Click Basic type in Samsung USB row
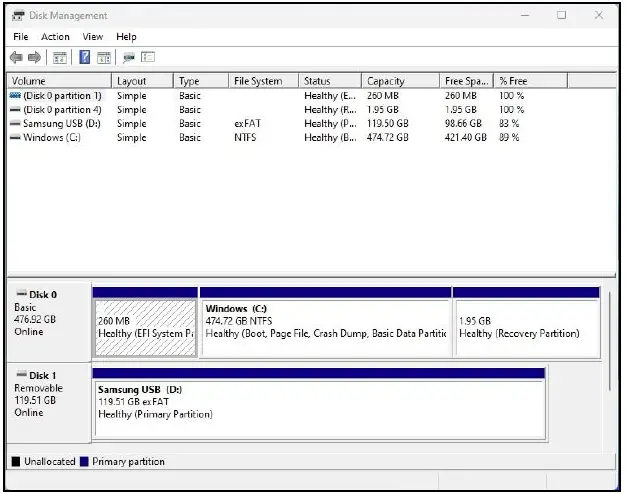 coord(190,124)
